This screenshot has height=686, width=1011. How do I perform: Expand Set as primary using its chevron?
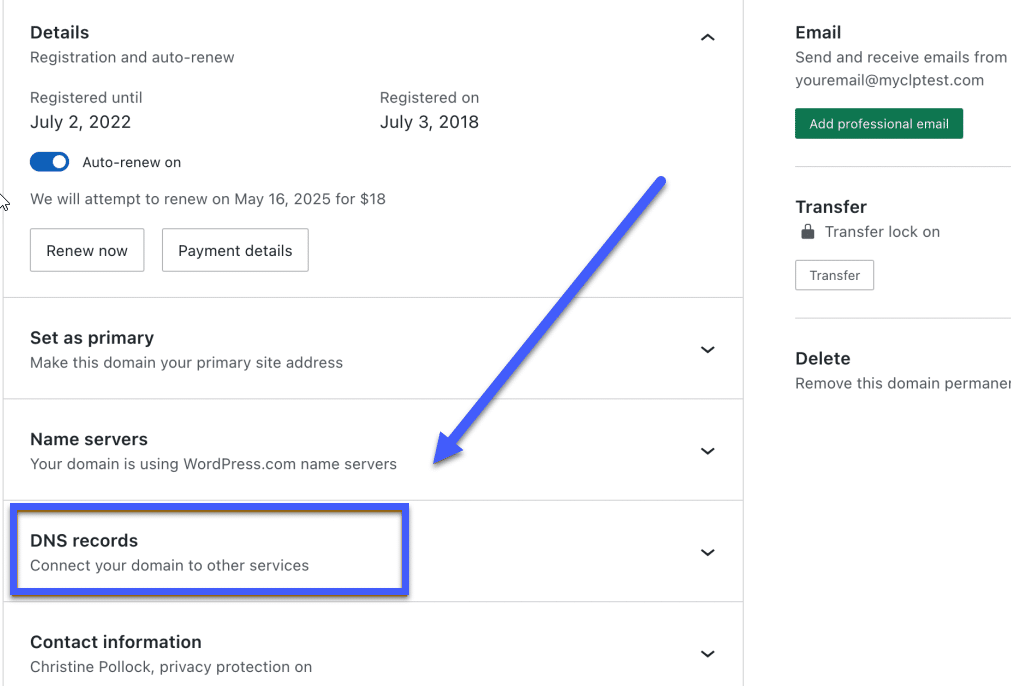pos(708,350)
